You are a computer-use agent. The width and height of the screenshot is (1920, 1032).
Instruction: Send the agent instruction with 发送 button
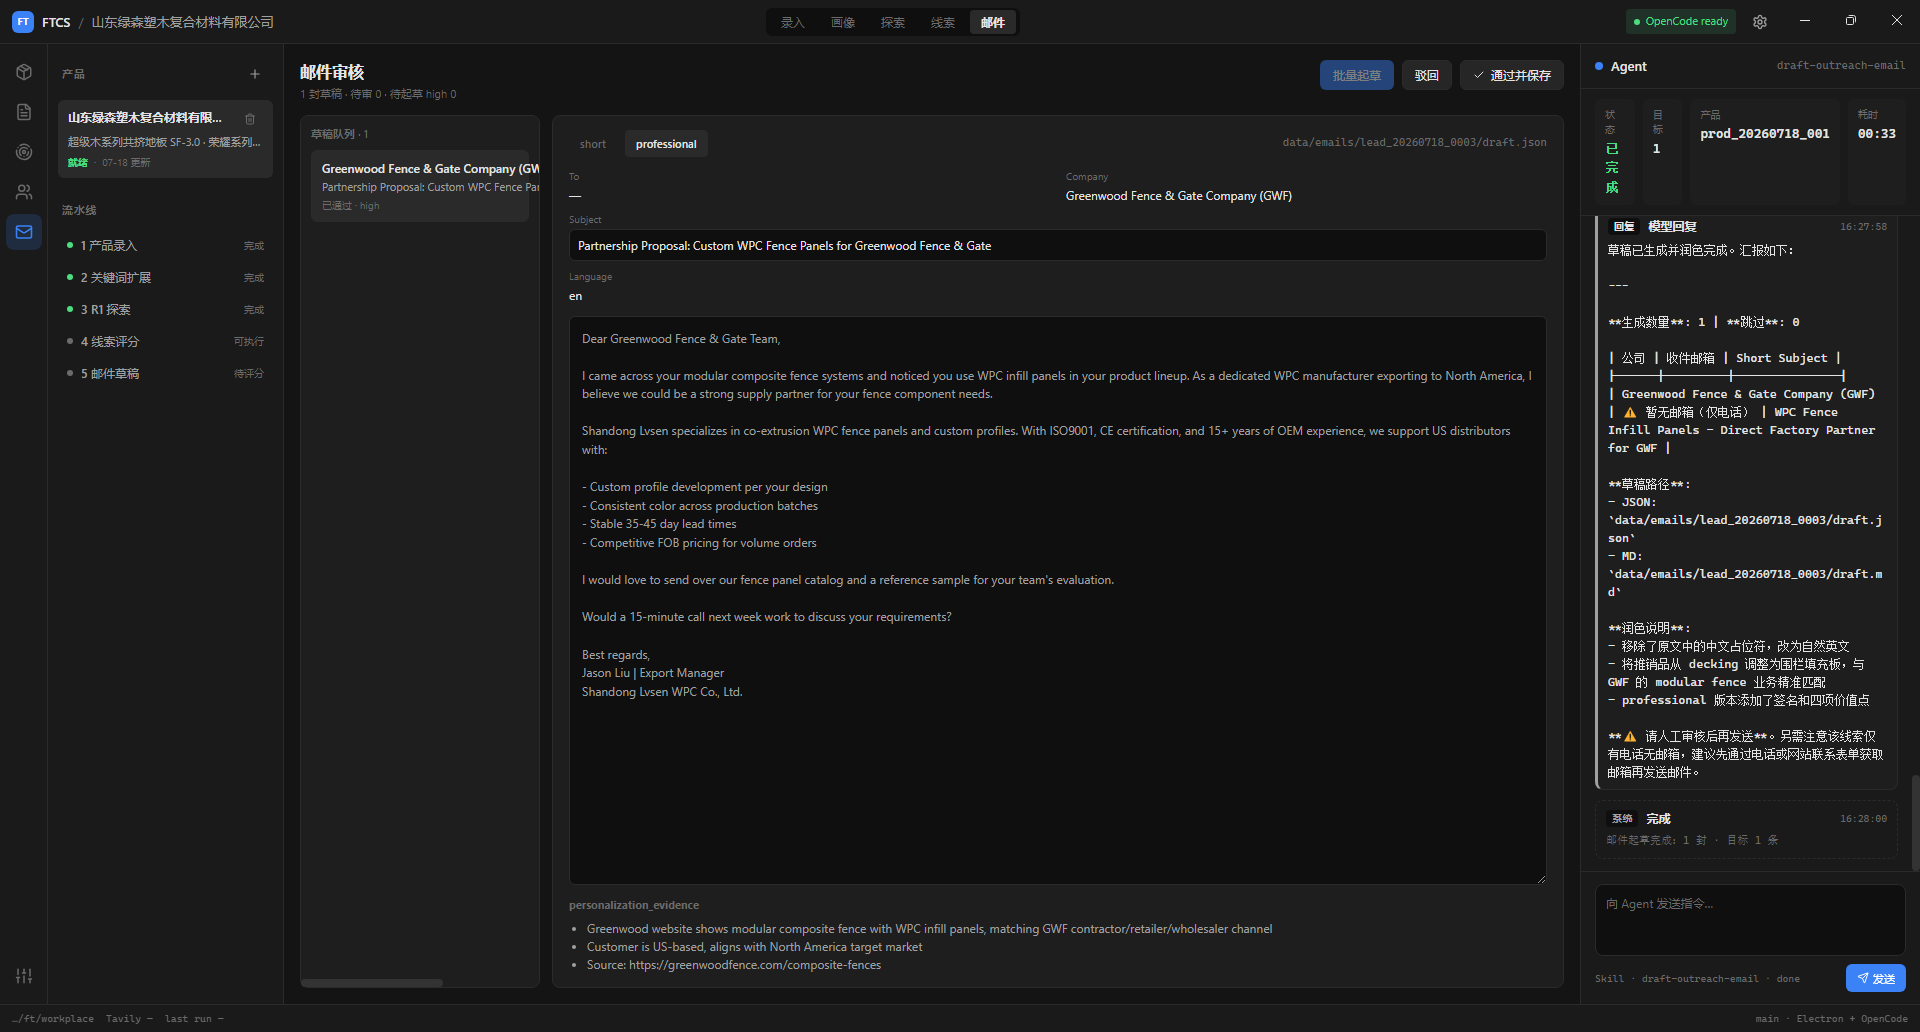pyautogui.click(x=1876, y=979)
